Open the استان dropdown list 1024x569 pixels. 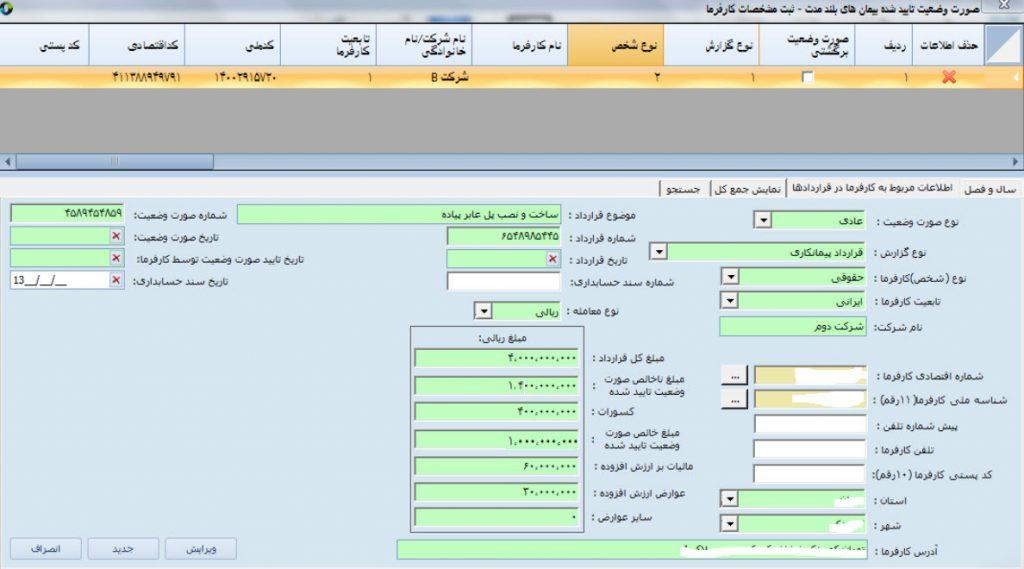coord(729,498)
